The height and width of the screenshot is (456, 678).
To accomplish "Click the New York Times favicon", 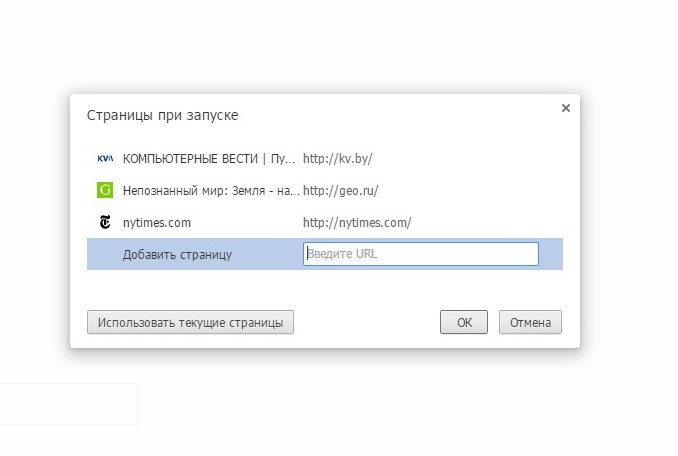I will 105,222.
